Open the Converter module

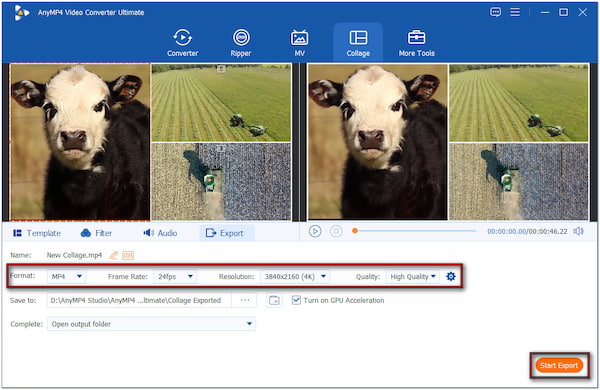pyautogui.click(x=183, y=43)
